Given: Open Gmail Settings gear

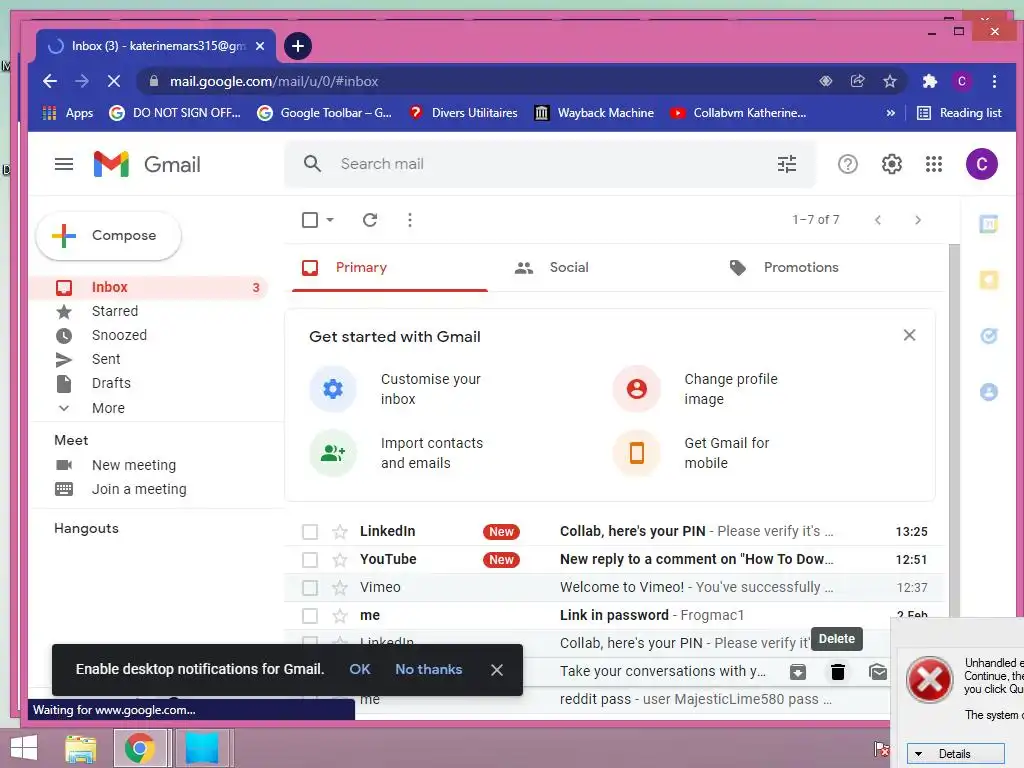Looking at the screenshot, I should pyautogui.click(x=891, y=164).
